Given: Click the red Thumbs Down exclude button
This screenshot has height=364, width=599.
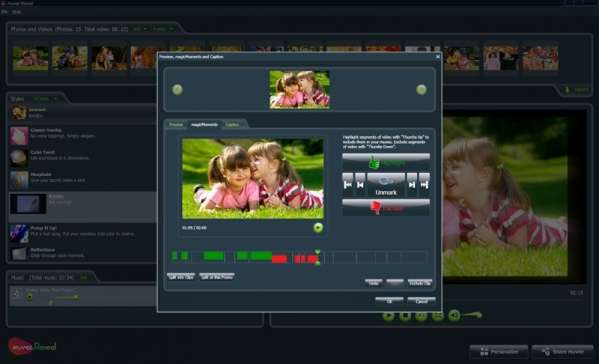Looking at the screenshot, I should 386,207.
